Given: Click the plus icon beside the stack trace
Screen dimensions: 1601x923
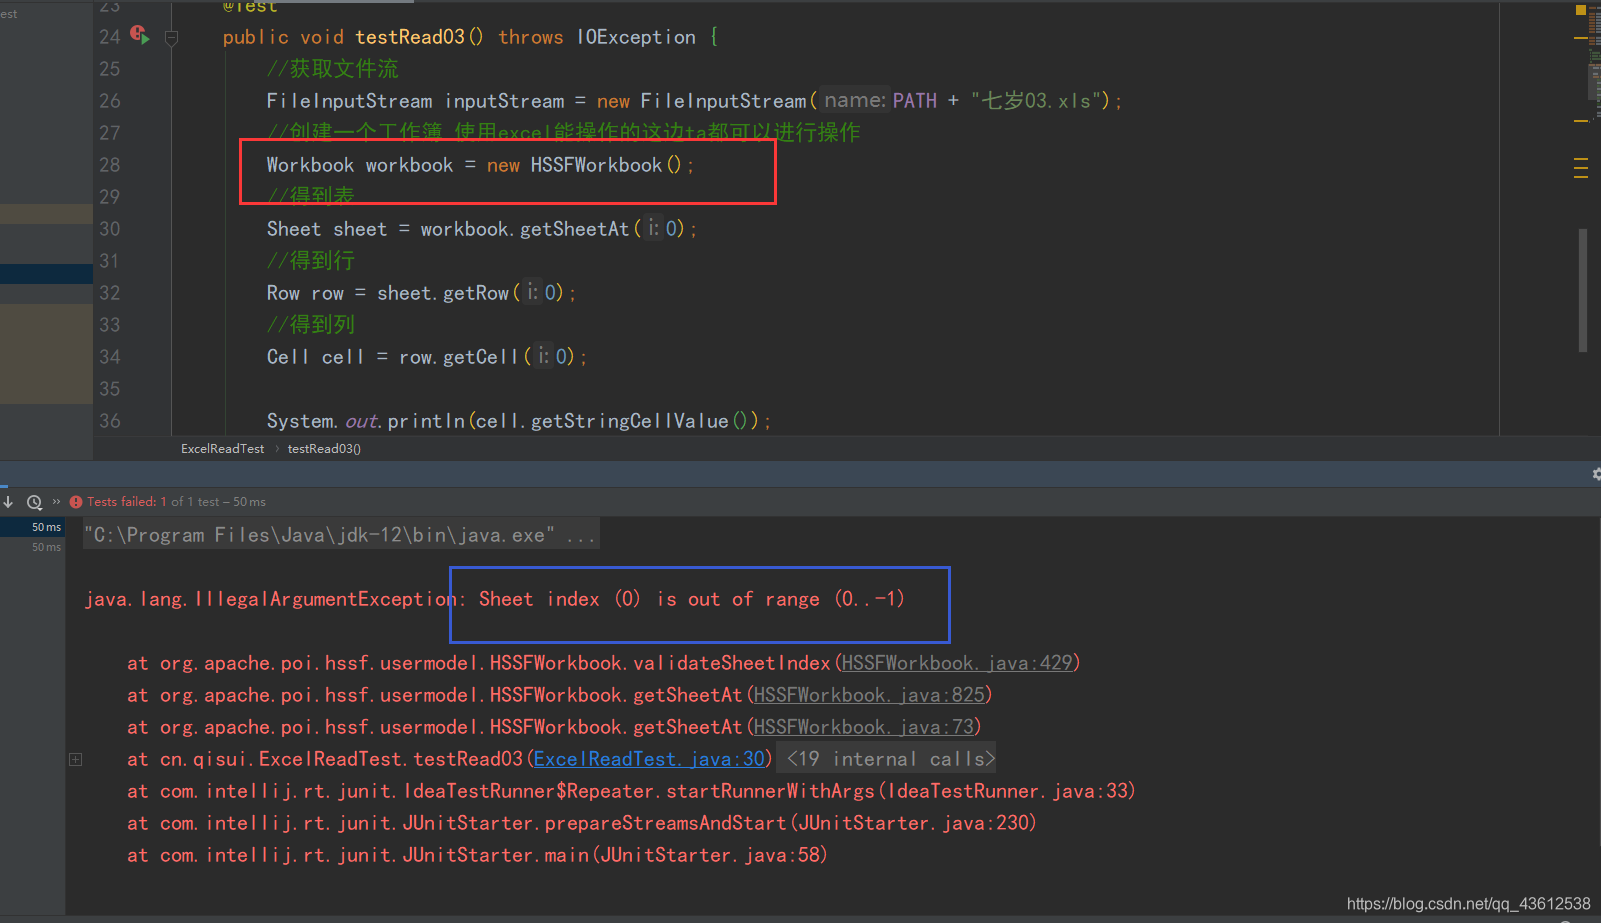Looking at the screenshot, I should coord(75,759).
